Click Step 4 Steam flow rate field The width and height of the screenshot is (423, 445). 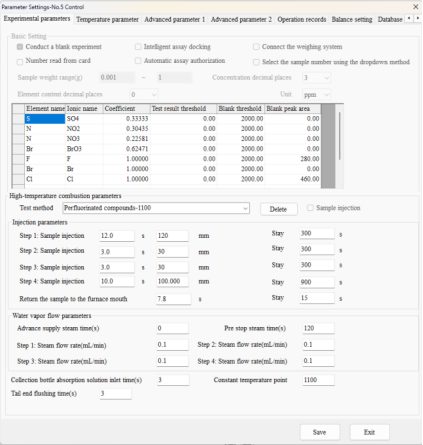tap(318, 361)
